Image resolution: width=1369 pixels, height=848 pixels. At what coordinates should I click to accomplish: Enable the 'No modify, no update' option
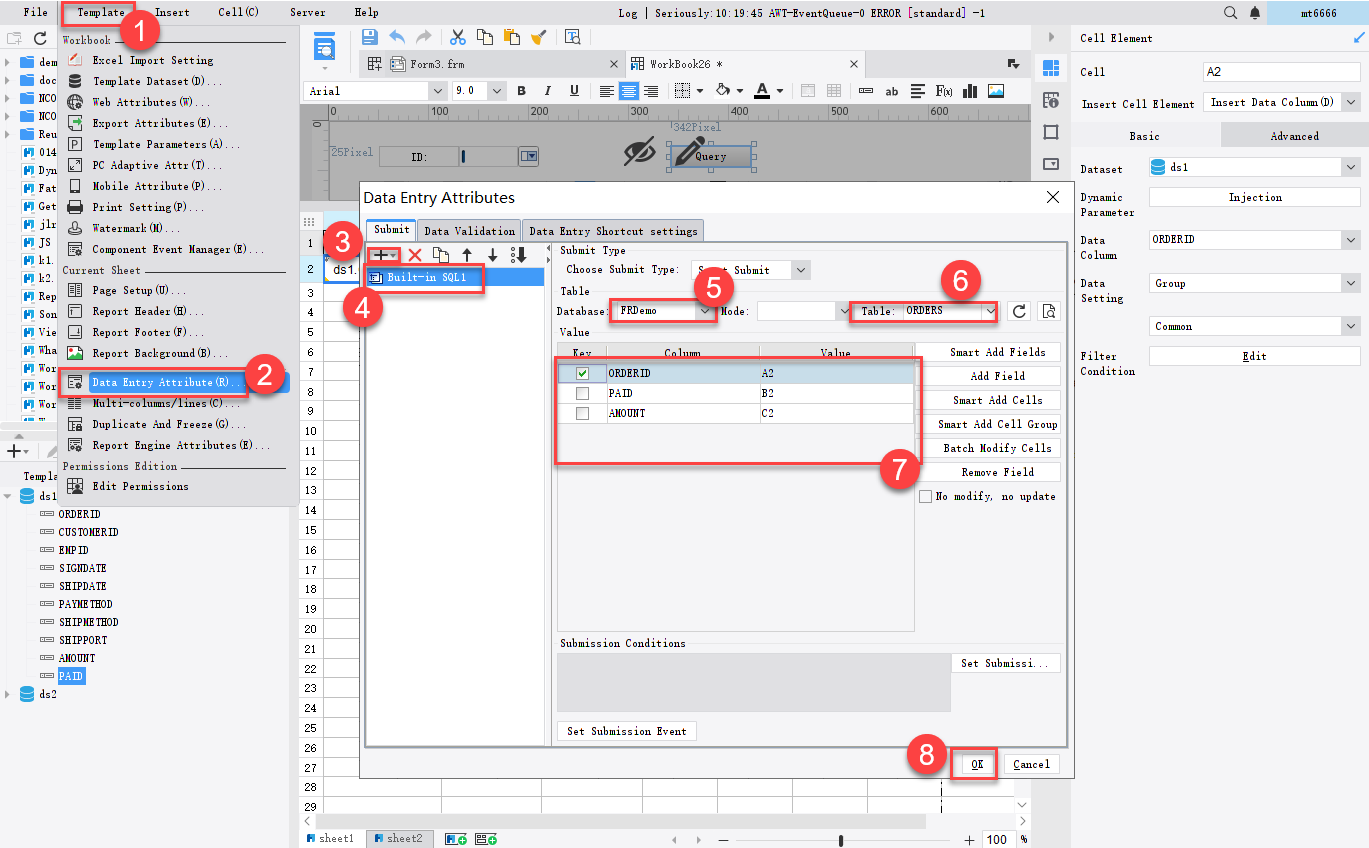coord(925,496)
